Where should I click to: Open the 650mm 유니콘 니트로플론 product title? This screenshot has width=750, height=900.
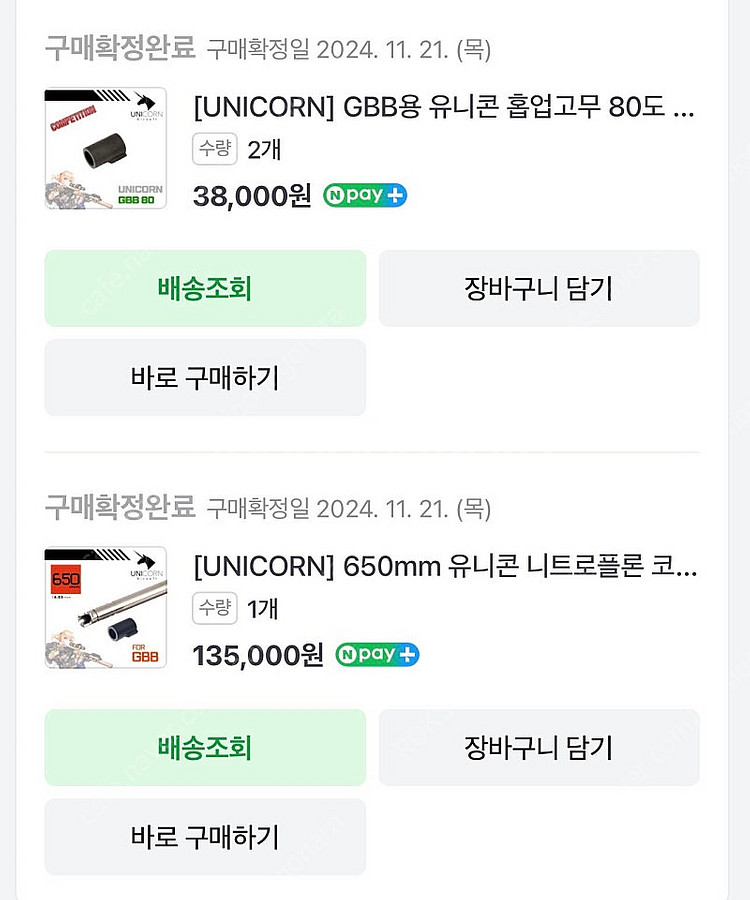[x=445, y=567]
